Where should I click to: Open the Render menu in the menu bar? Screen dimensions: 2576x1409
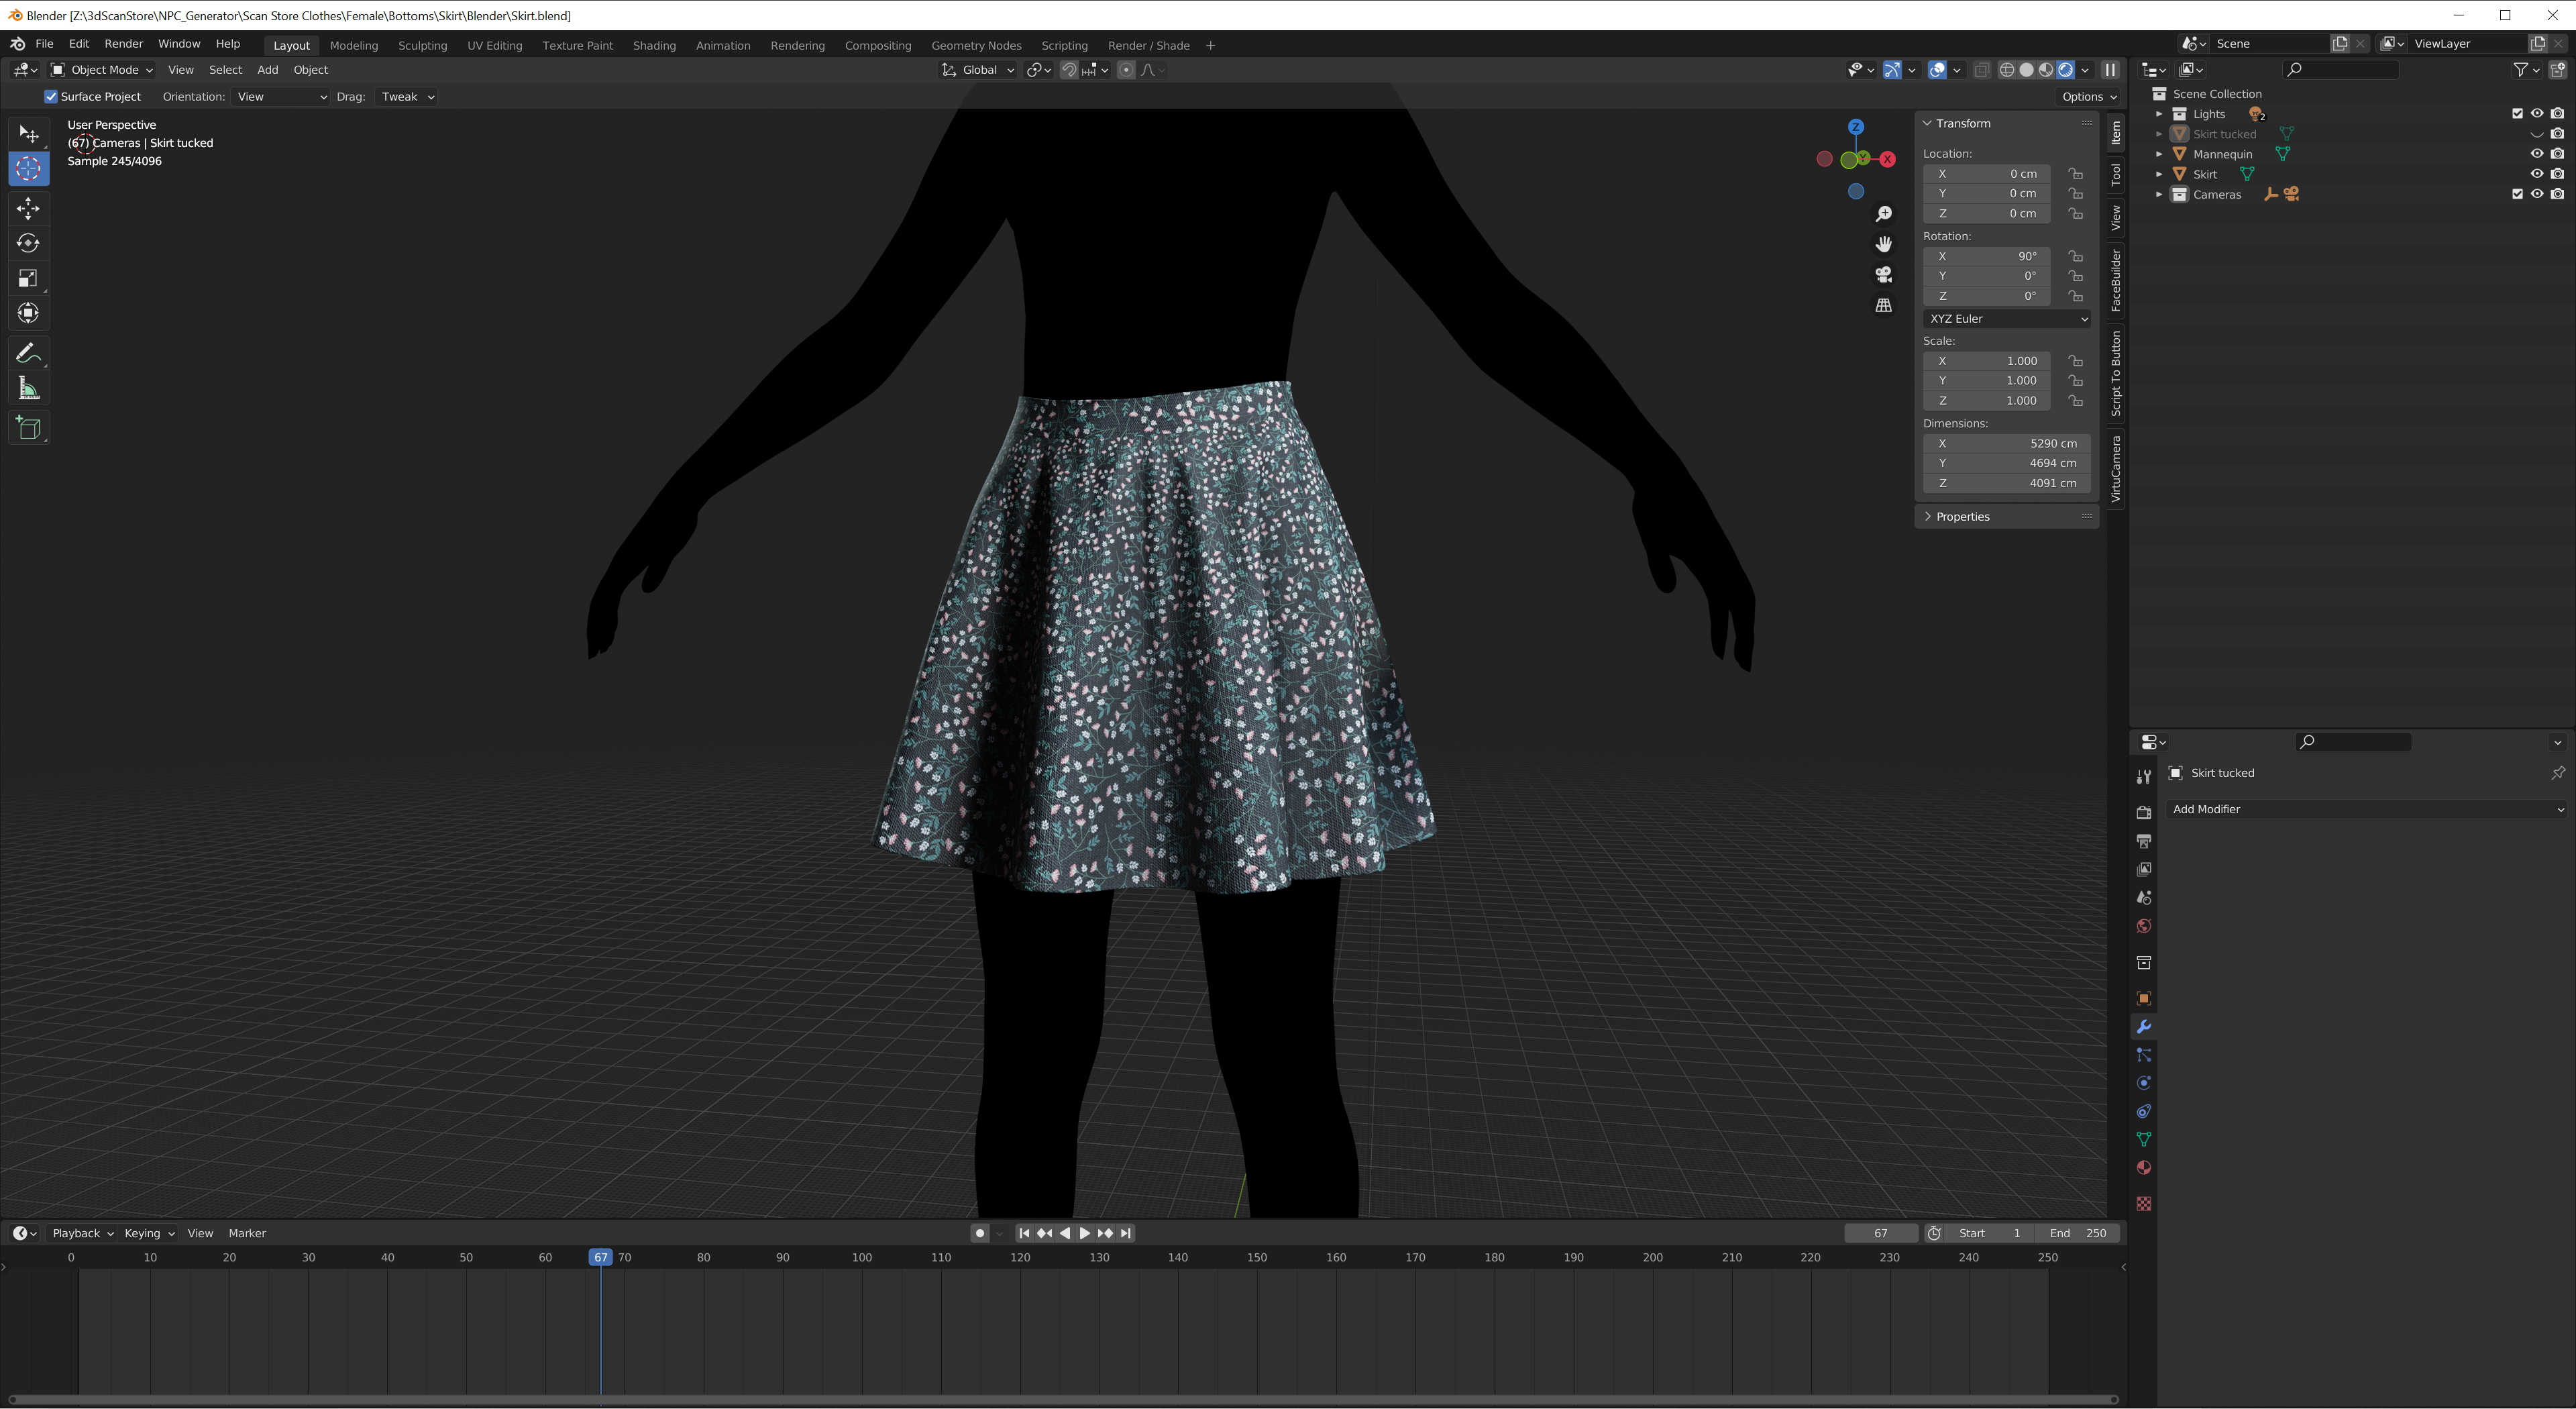click(124, 43)
